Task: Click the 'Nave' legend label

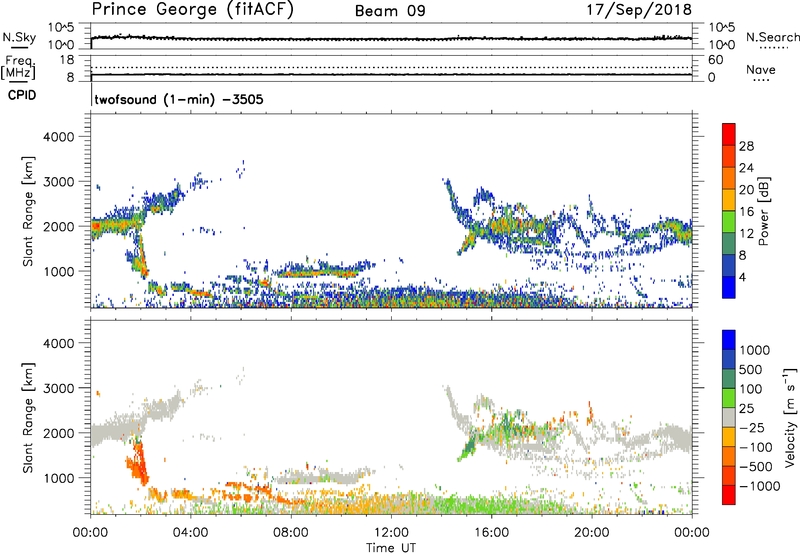Action: 761,70
